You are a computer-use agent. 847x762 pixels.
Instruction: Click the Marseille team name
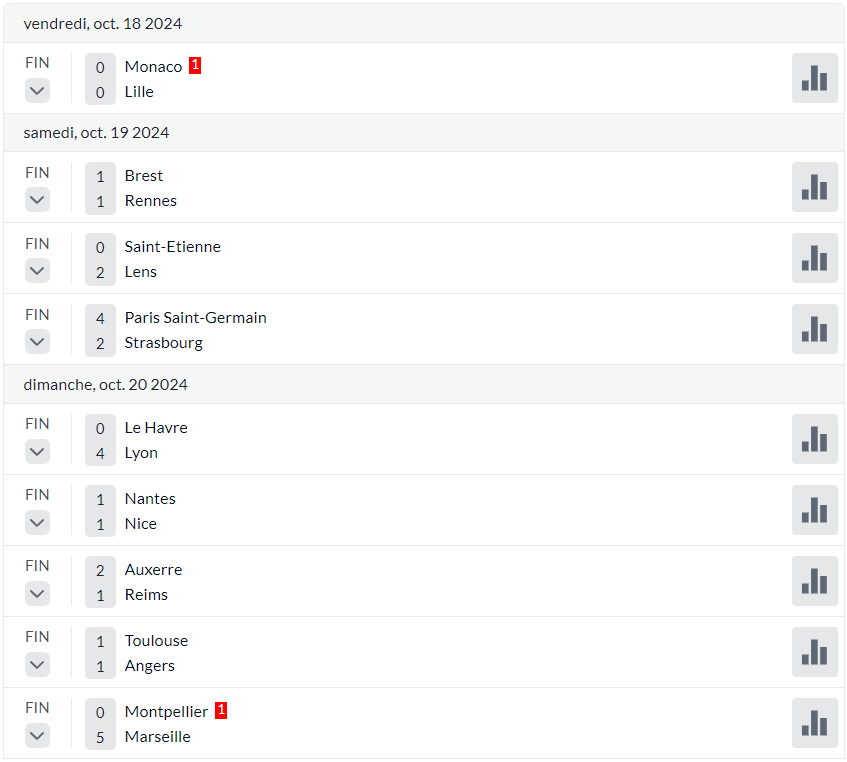(x=158, y=737)
